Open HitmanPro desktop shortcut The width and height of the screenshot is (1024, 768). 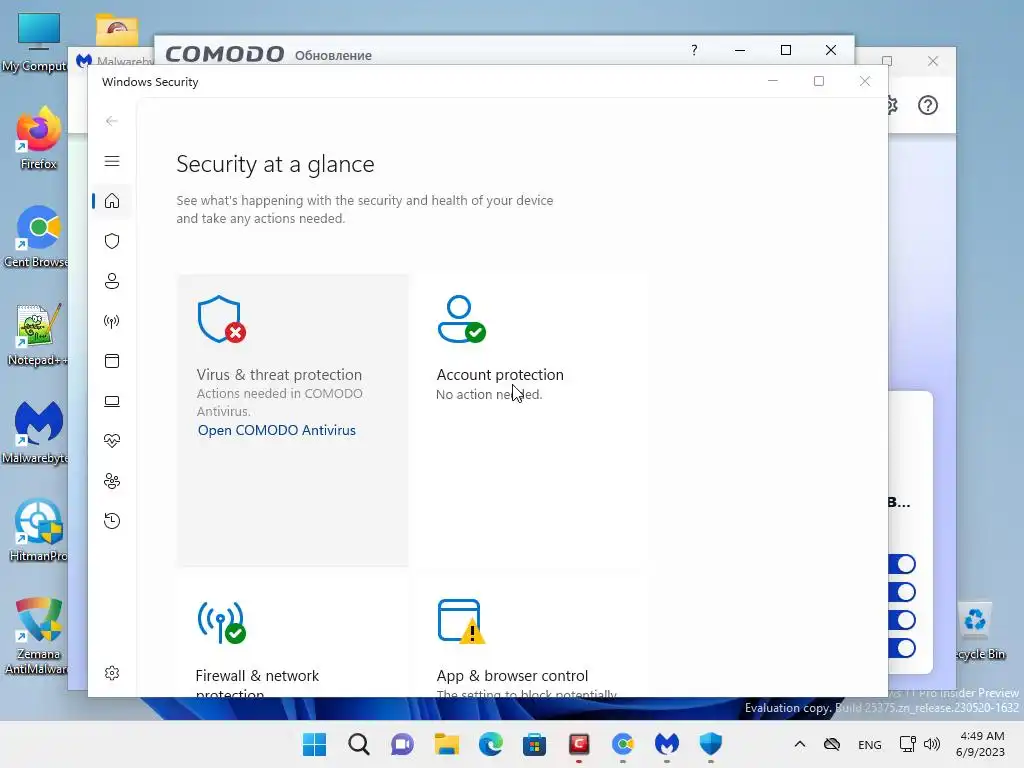[38, 530]
